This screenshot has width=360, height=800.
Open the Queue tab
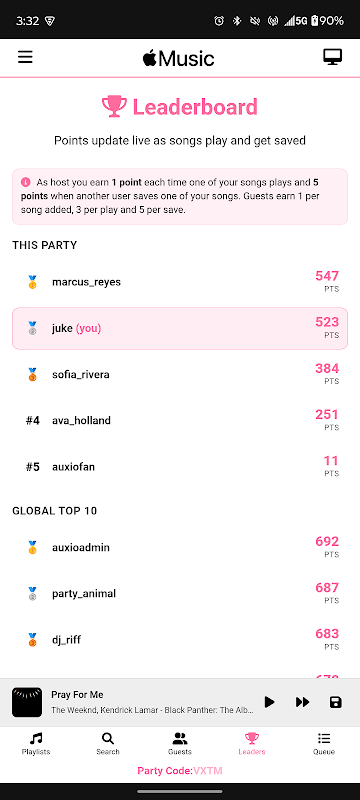pyautogui.click(x=324, y=744)
